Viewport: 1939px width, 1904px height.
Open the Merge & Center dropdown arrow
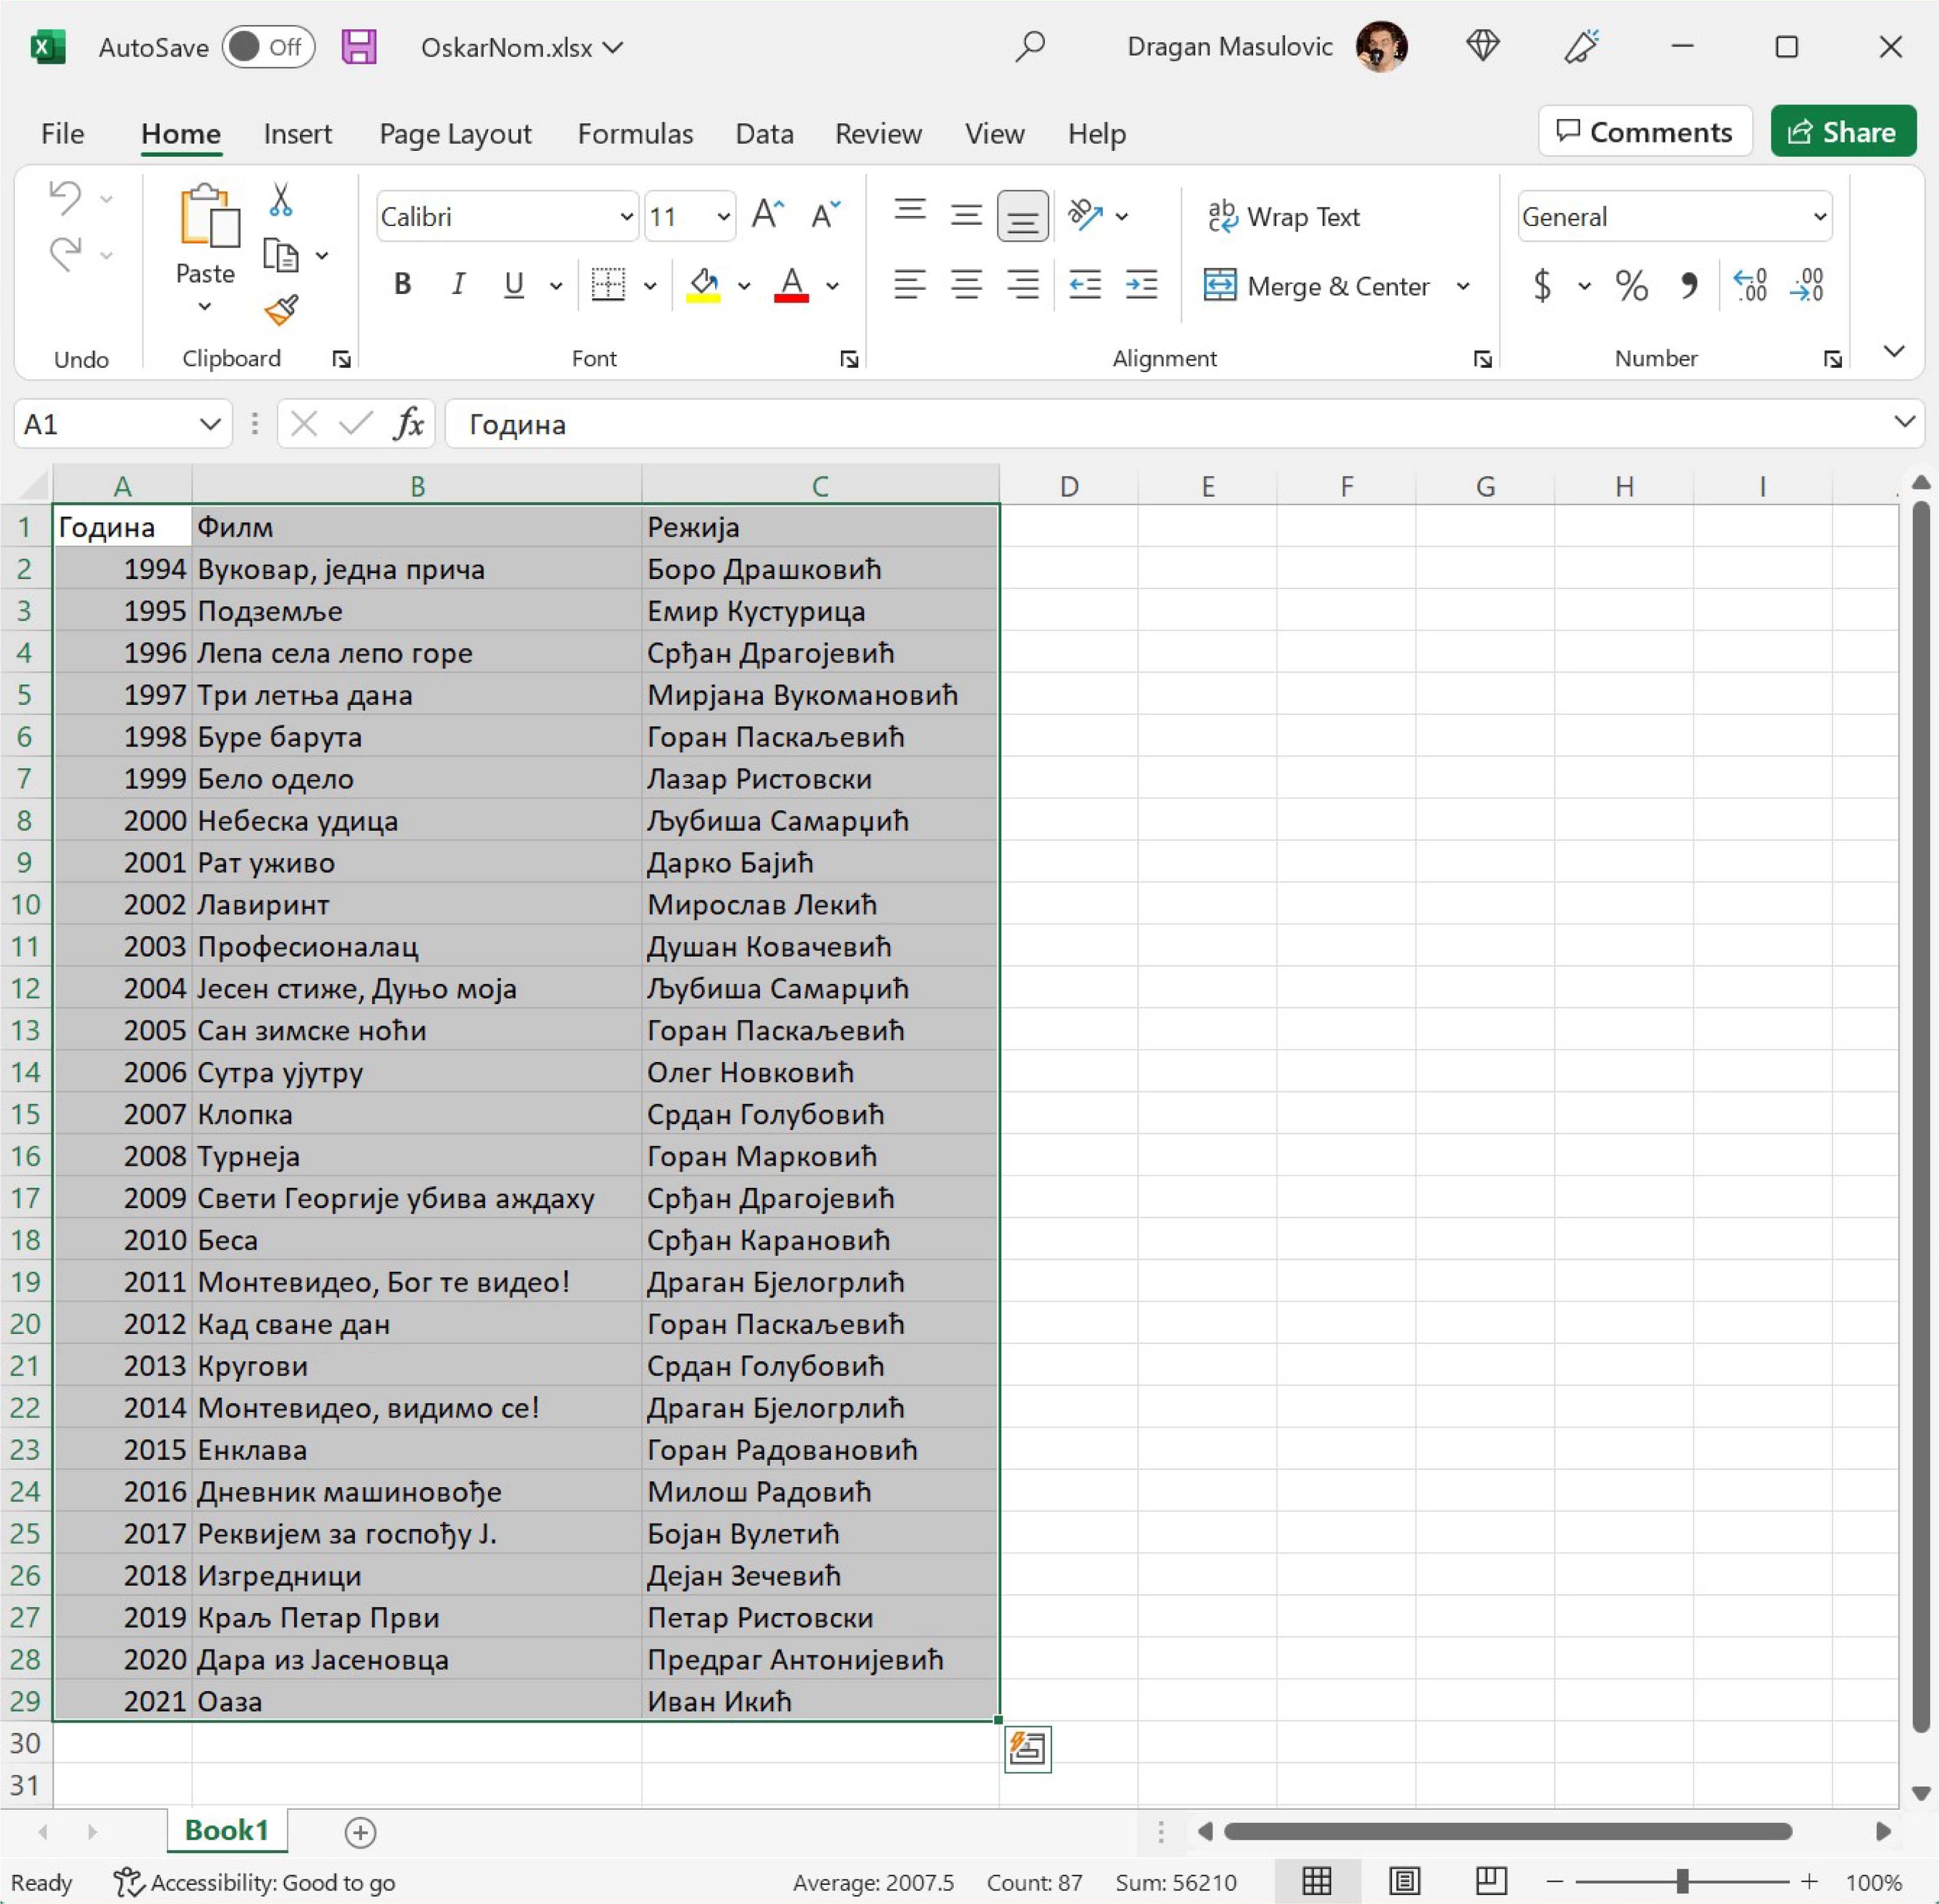tap(1463, 286)
